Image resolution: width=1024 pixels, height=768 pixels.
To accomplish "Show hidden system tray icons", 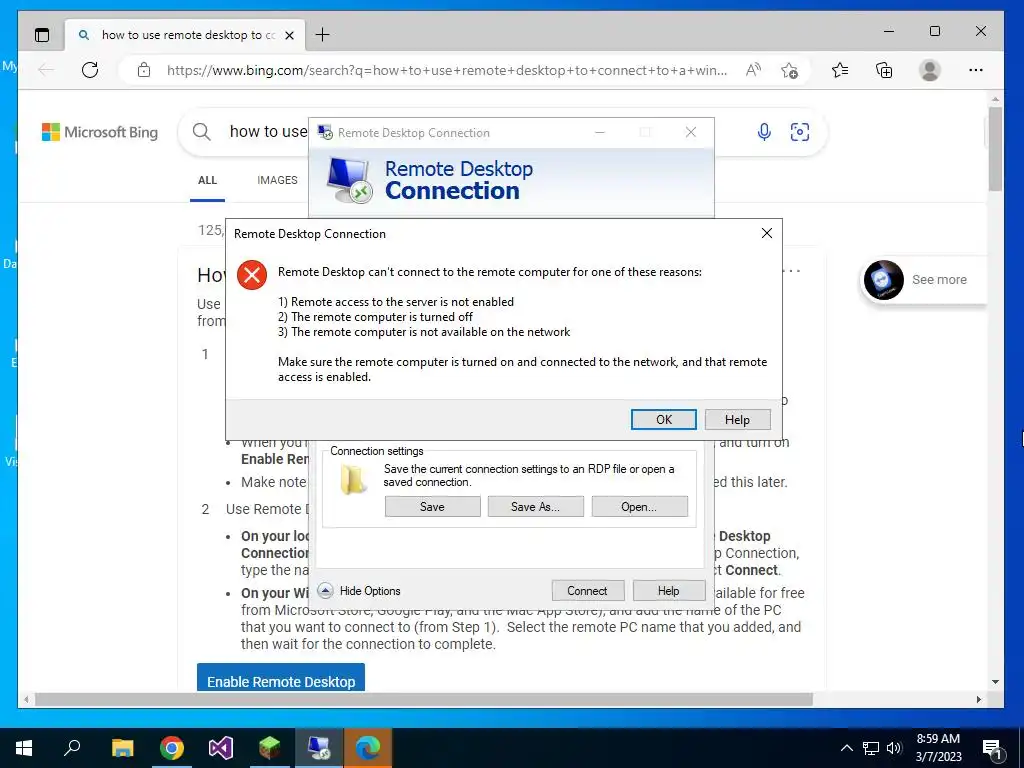I will [846, 748].
